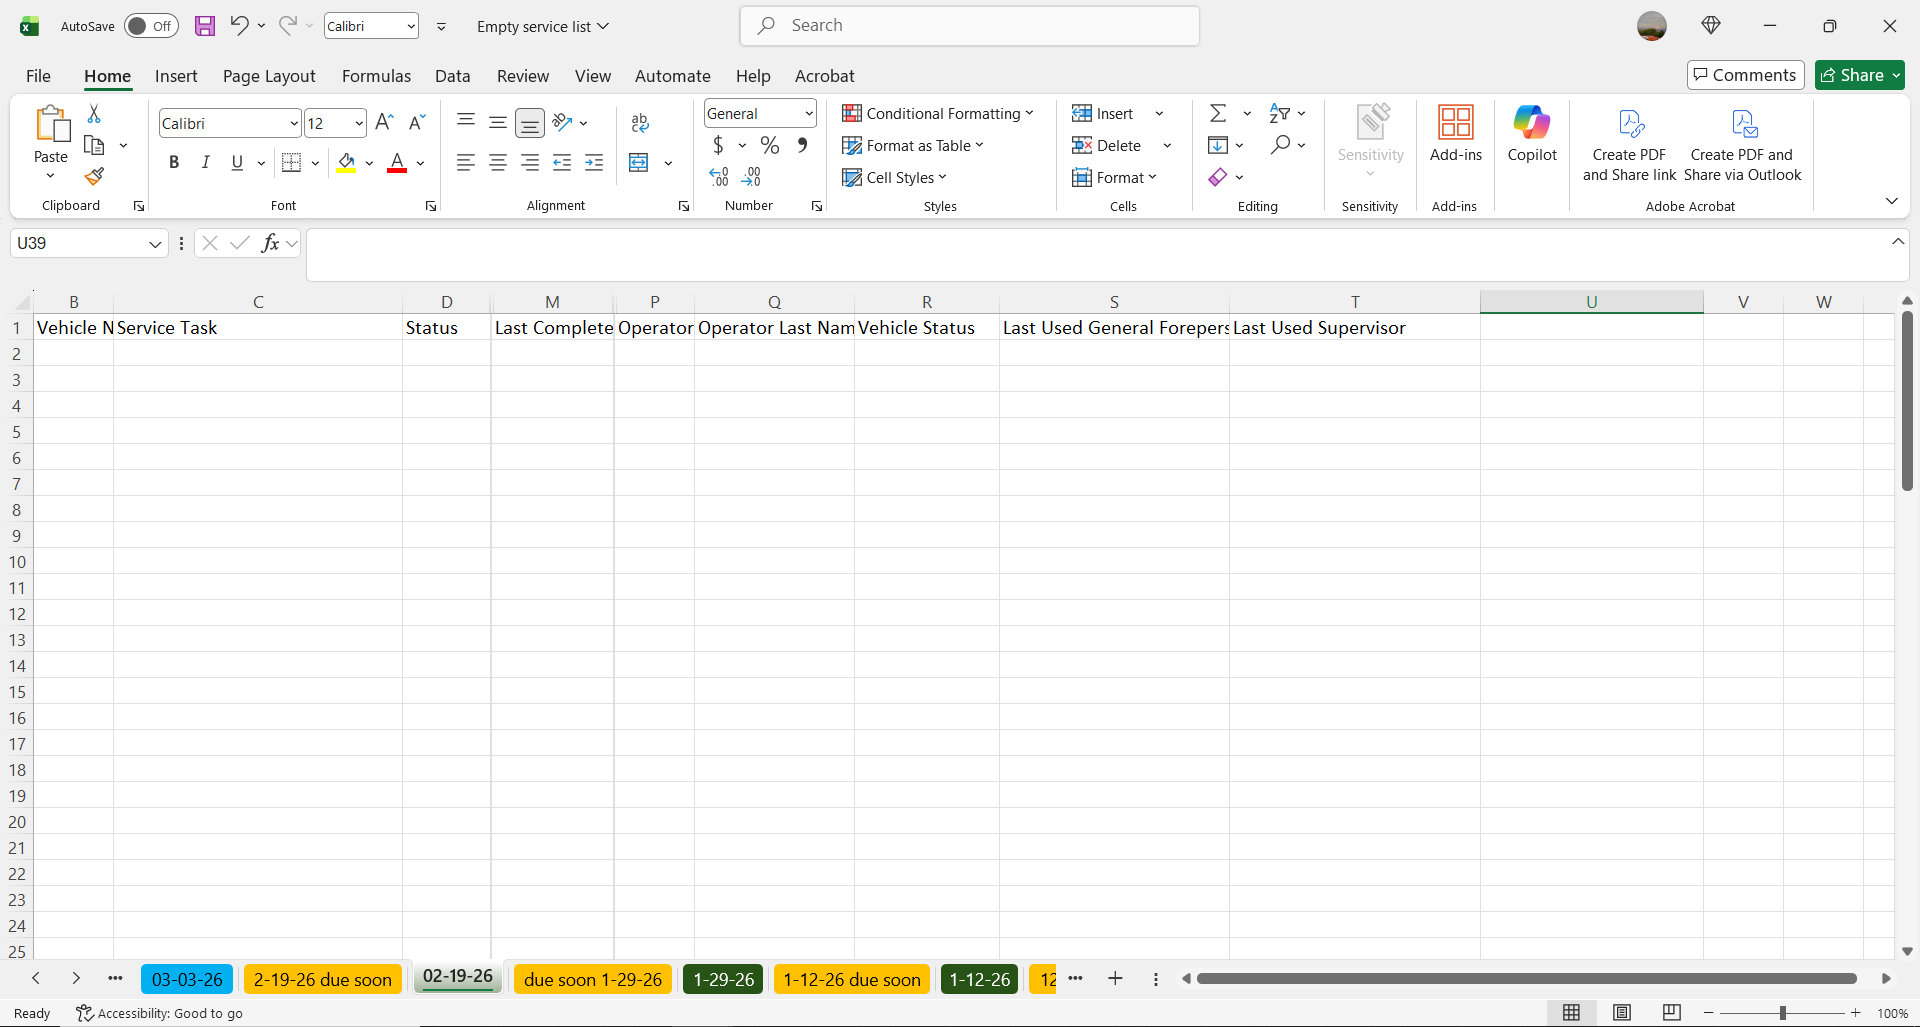1920x1027 pixels.
Task: Switch to sheet tab 03-03-26
Action: point(187,980)
